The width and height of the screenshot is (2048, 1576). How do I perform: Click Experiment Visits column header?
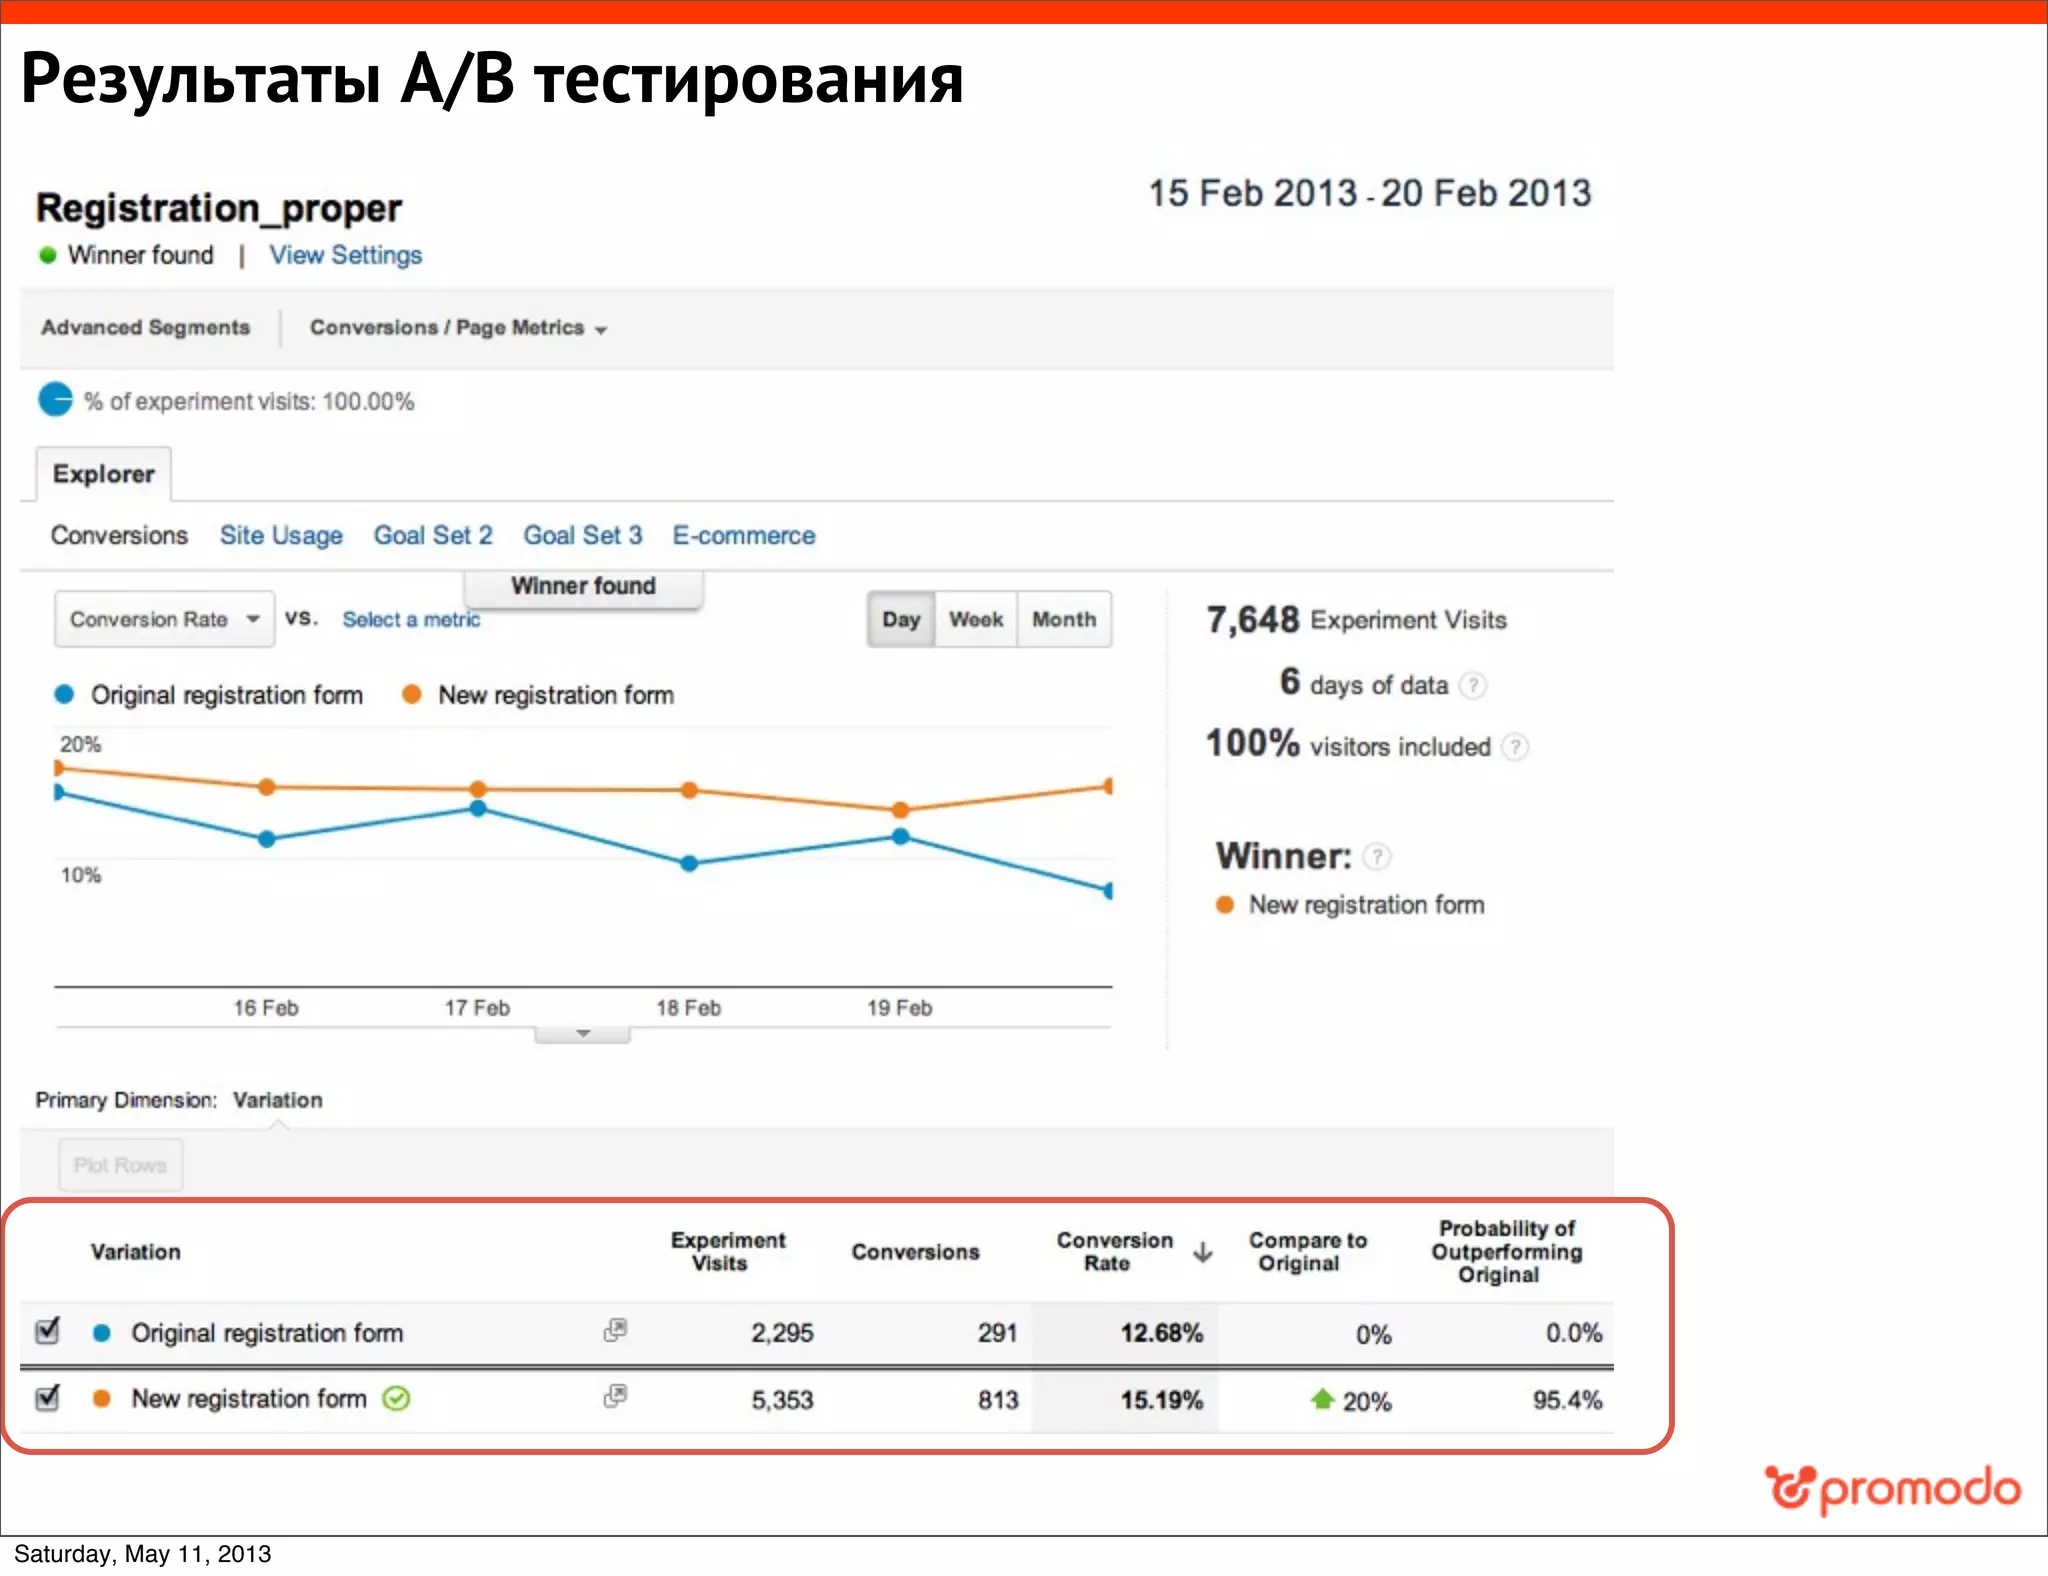pyautogui.click(x=728, y=1251)
